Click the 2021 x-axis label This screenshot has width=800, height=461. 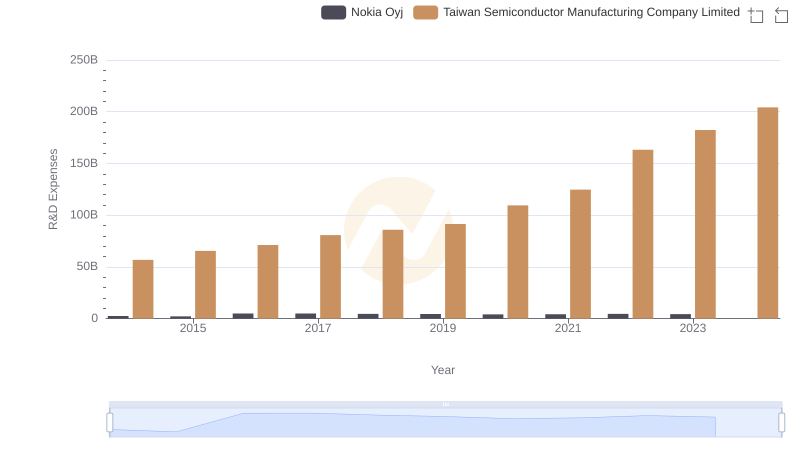pyautogui.click(x=568, y=328)
